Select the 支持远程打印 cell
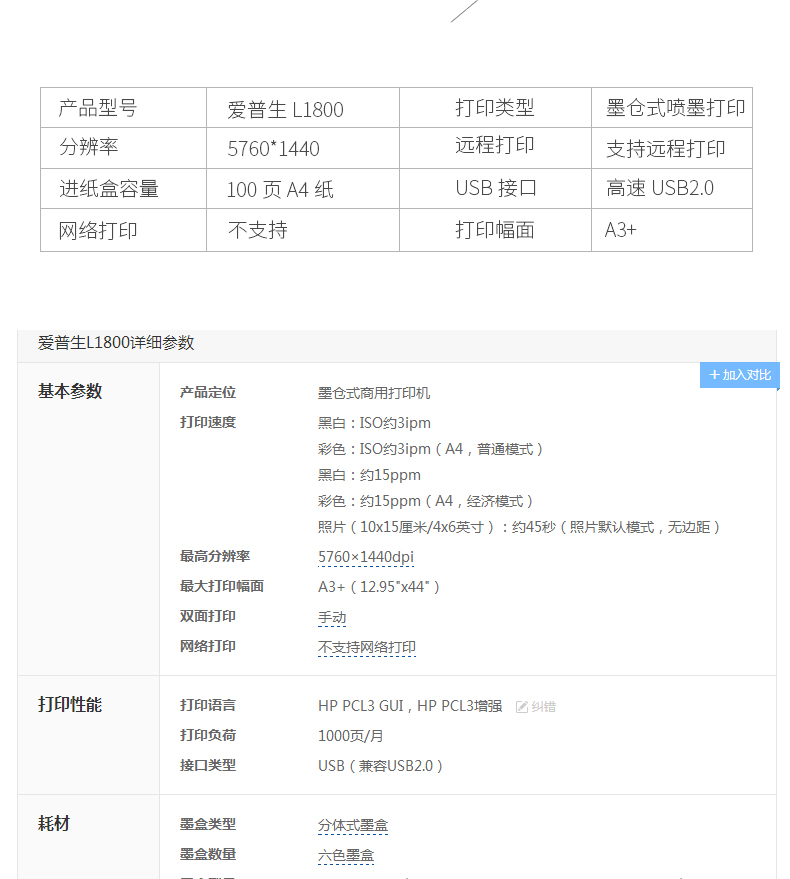This screenshot has height=879, width=790. [672, 148]
